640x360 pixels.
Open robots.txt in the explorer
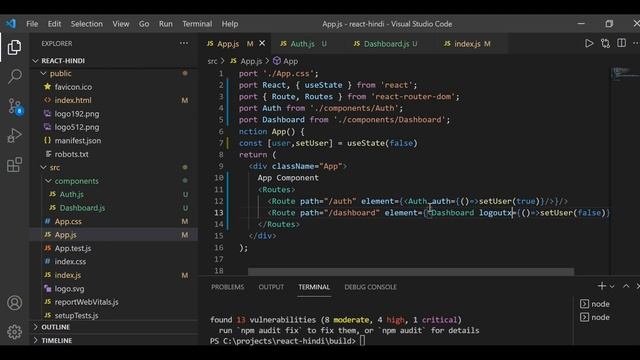pyautogui.click(x=71, y=154)
